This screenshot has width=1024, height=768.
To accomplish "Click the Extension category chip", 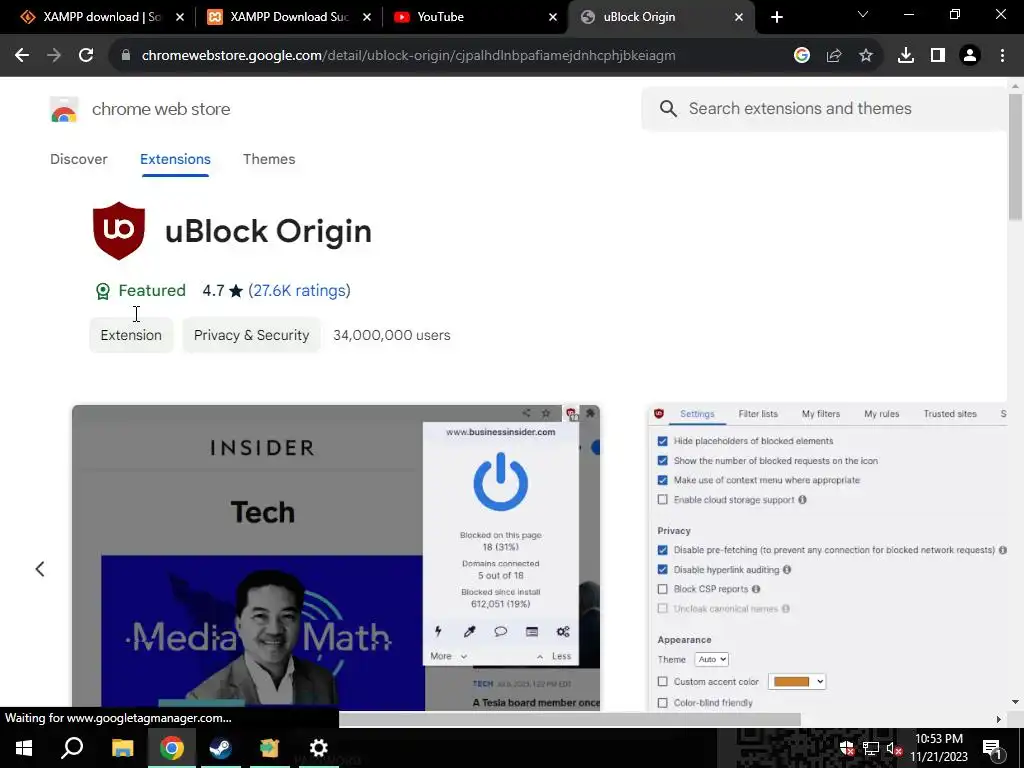I will [x=131, y=335].
